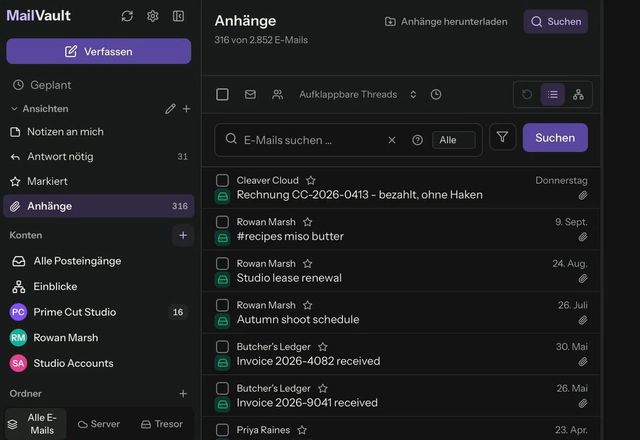
Task: Open Aufklappbare Threads dropdown
Action: [357, 94]
